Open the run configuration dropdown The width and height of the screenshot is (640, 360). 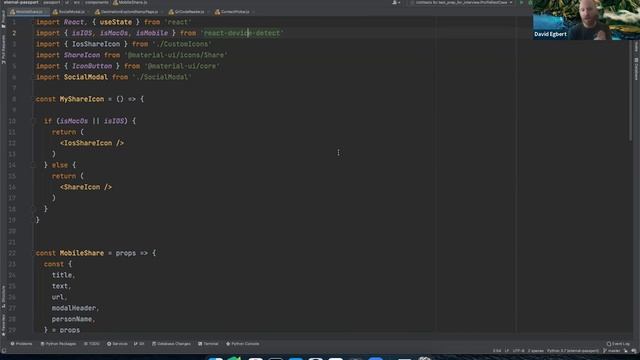tap(461, 2)
